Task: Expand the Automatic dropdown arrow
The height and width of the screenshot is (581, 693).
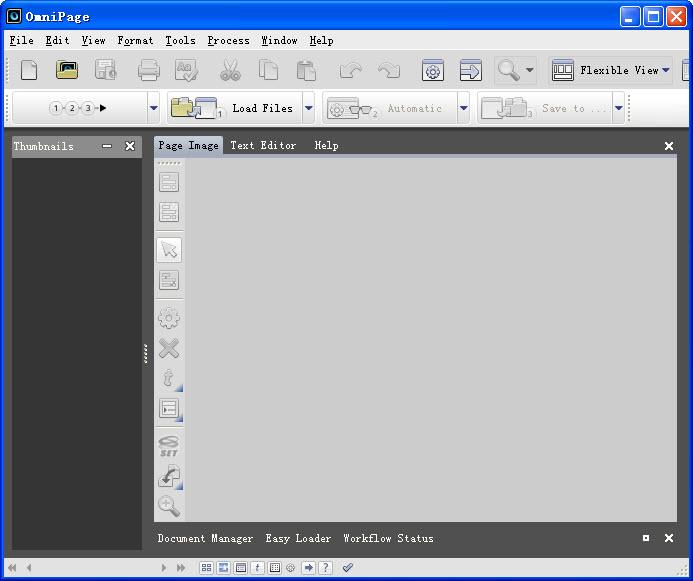Action: coord(464,108)
